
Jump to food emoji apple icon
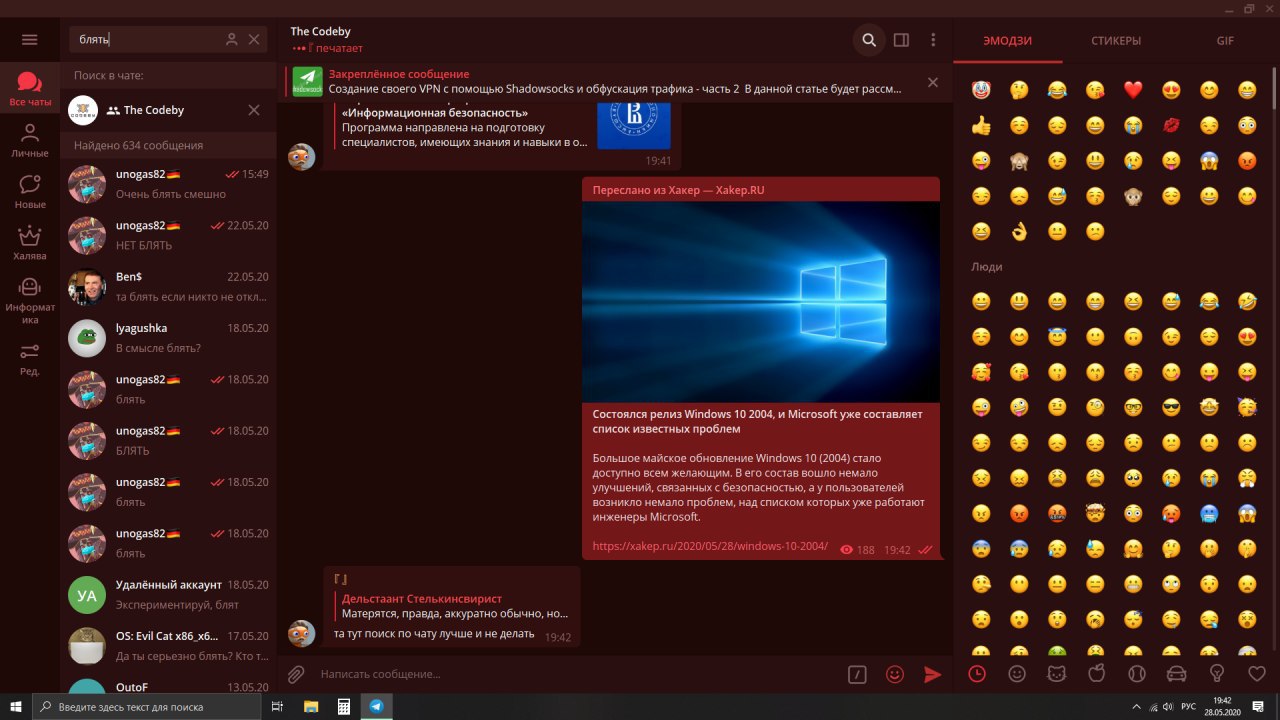[x=1096, y=674]
